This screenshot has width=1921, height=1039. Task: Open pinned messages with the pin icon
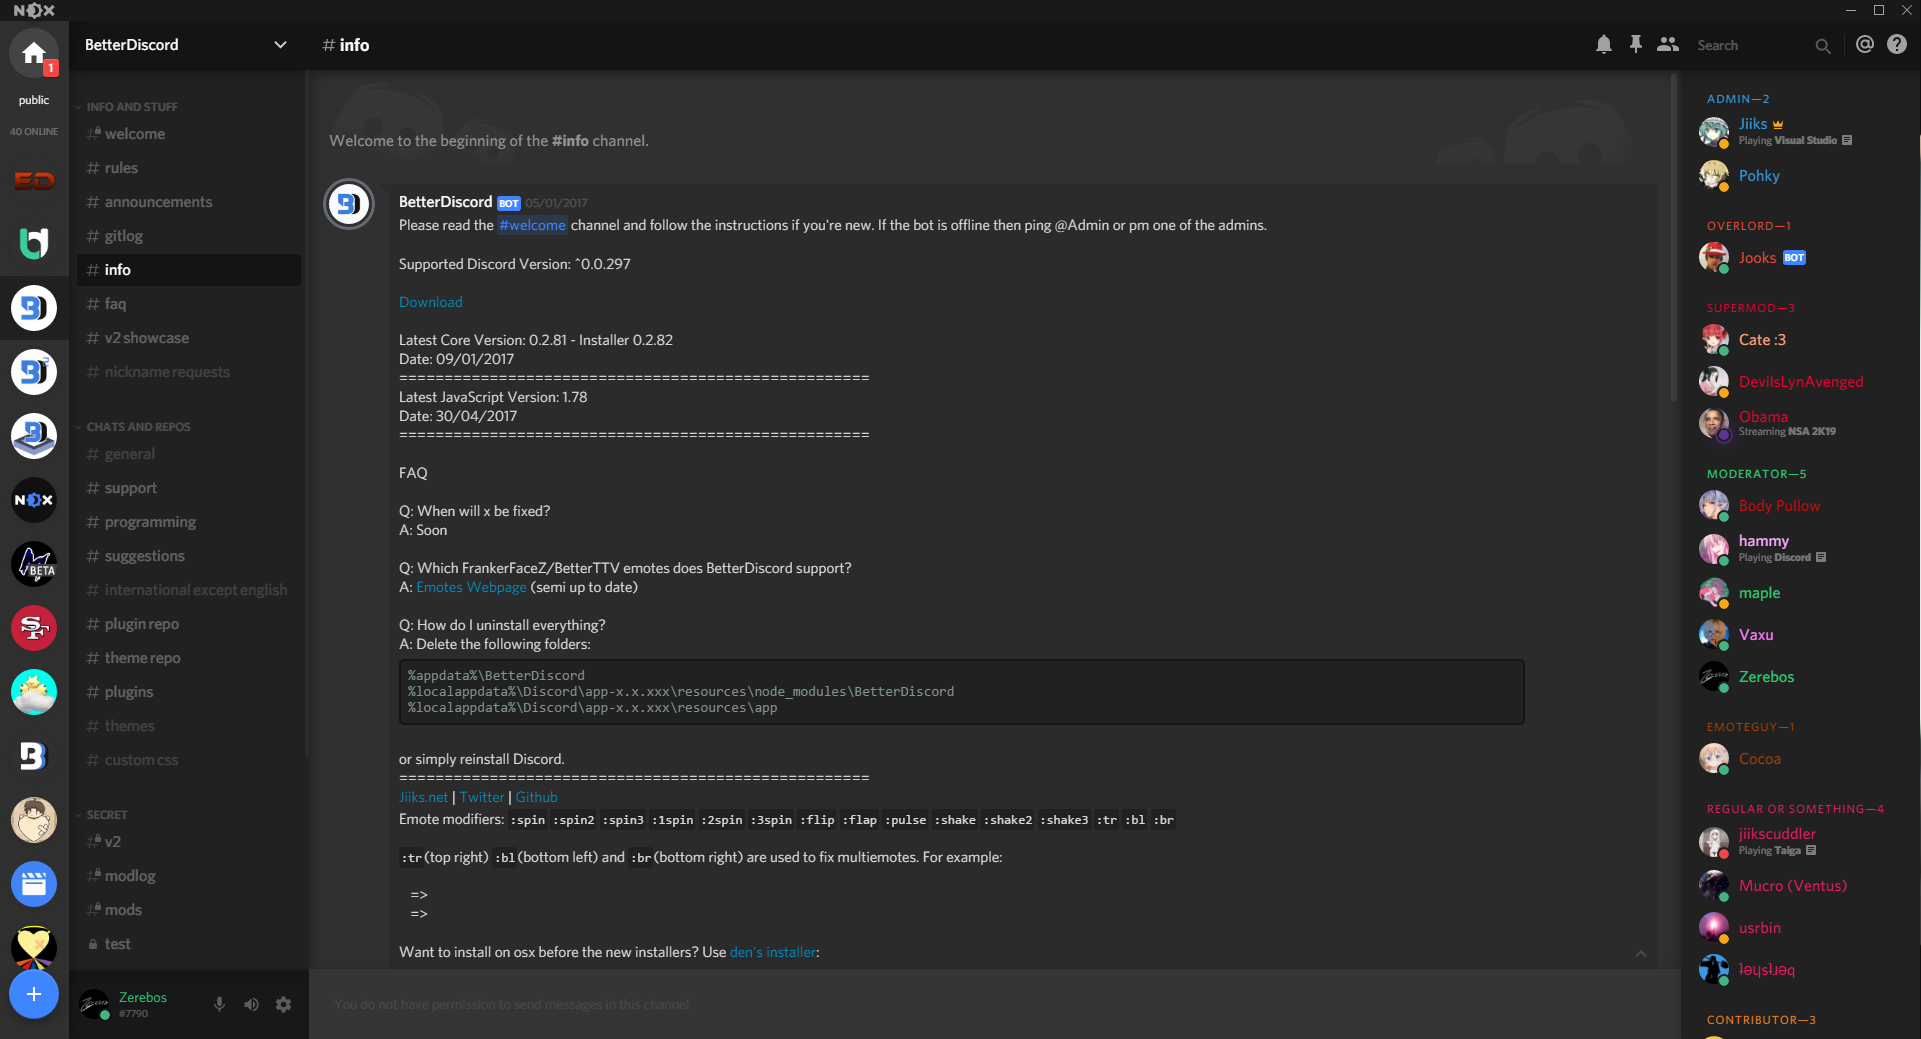click(x=1635, y=45)
